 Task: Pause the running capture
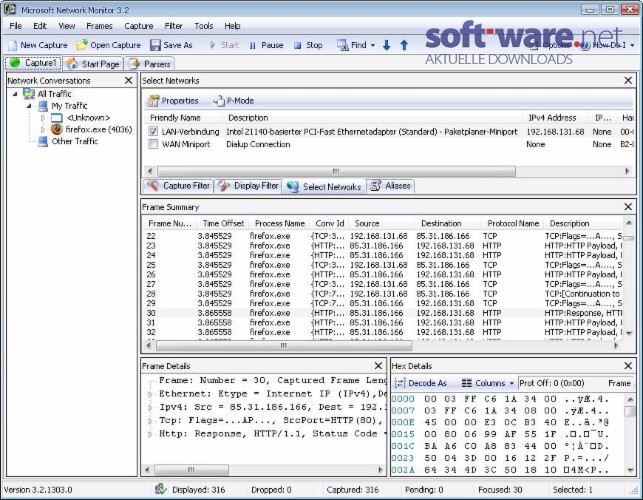point(267,45)
